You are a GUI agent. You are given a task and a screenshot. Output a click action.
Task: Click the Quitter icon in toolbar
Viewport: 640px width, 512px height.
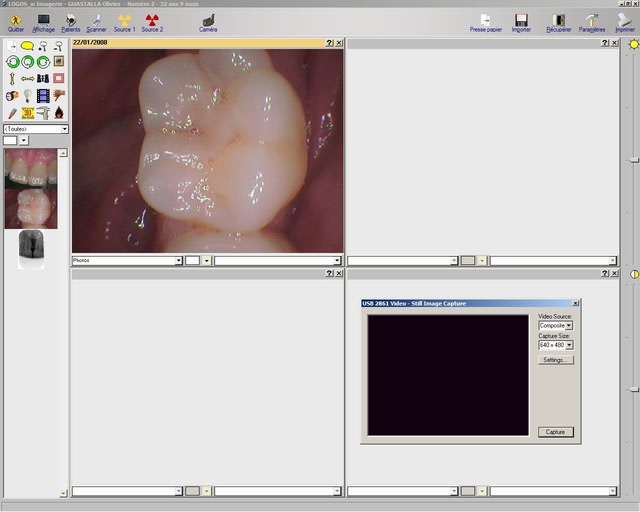tap(15, 20)
